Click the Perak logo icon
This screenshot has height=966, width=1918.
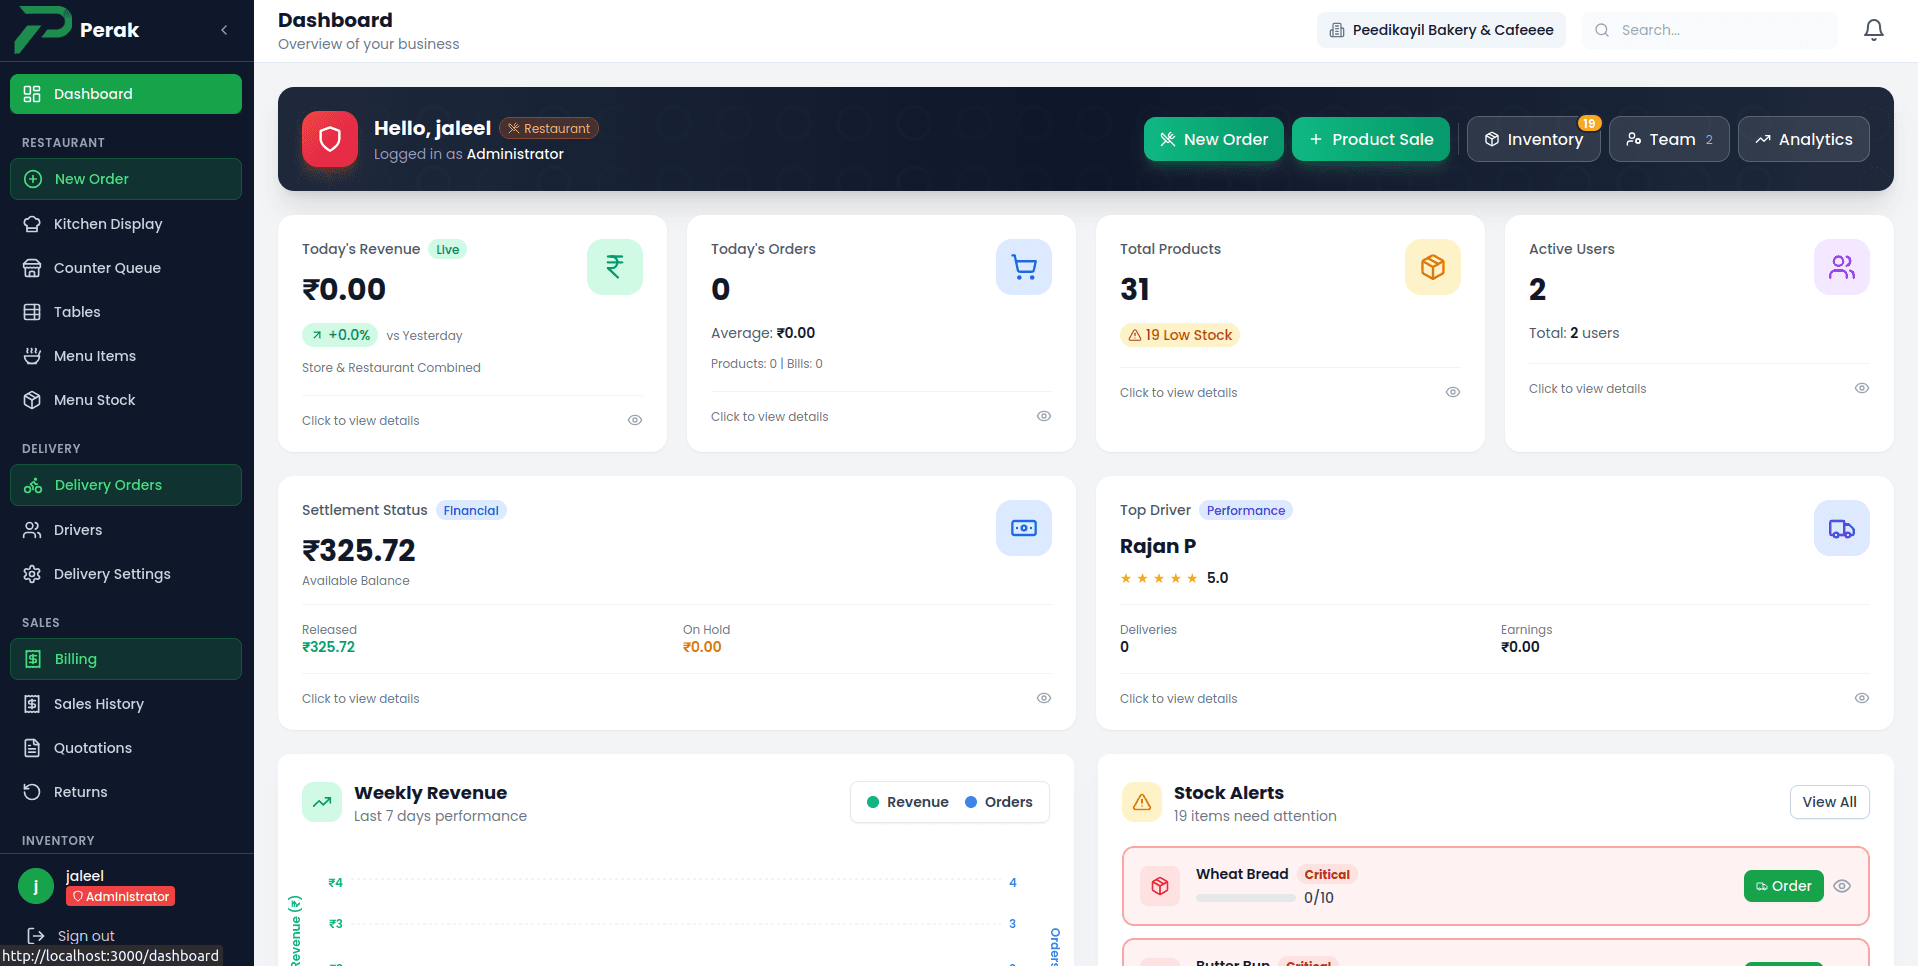[42, 30]
